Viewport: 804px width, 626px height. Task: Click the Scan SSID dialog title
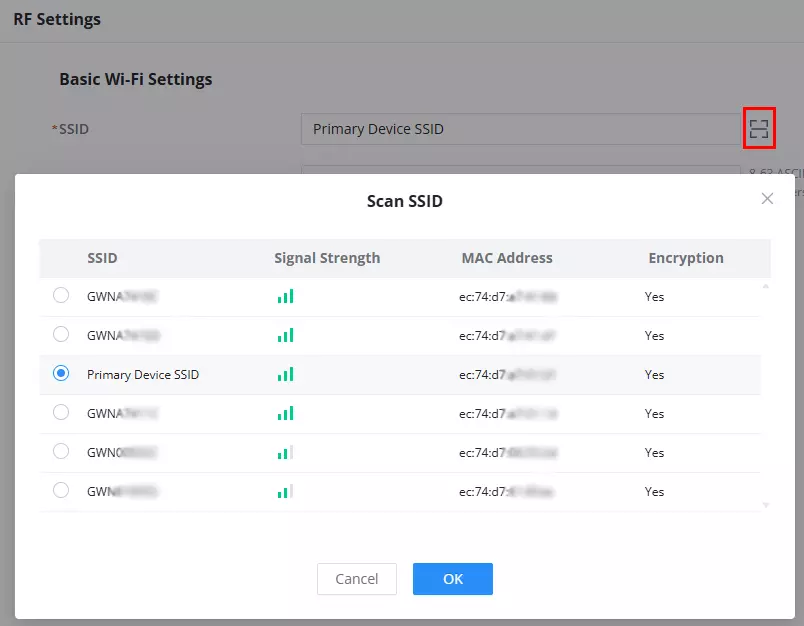tap(405, 201)
